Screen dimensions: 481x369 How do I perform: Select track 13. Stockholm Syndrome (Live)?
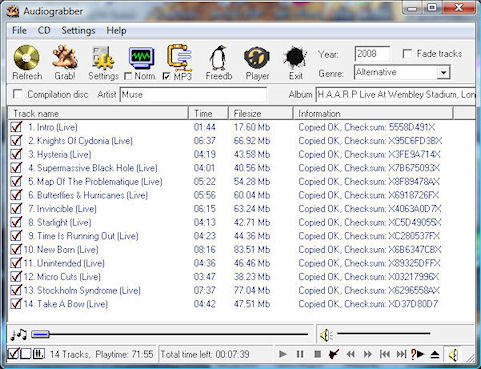coord(82,290)
